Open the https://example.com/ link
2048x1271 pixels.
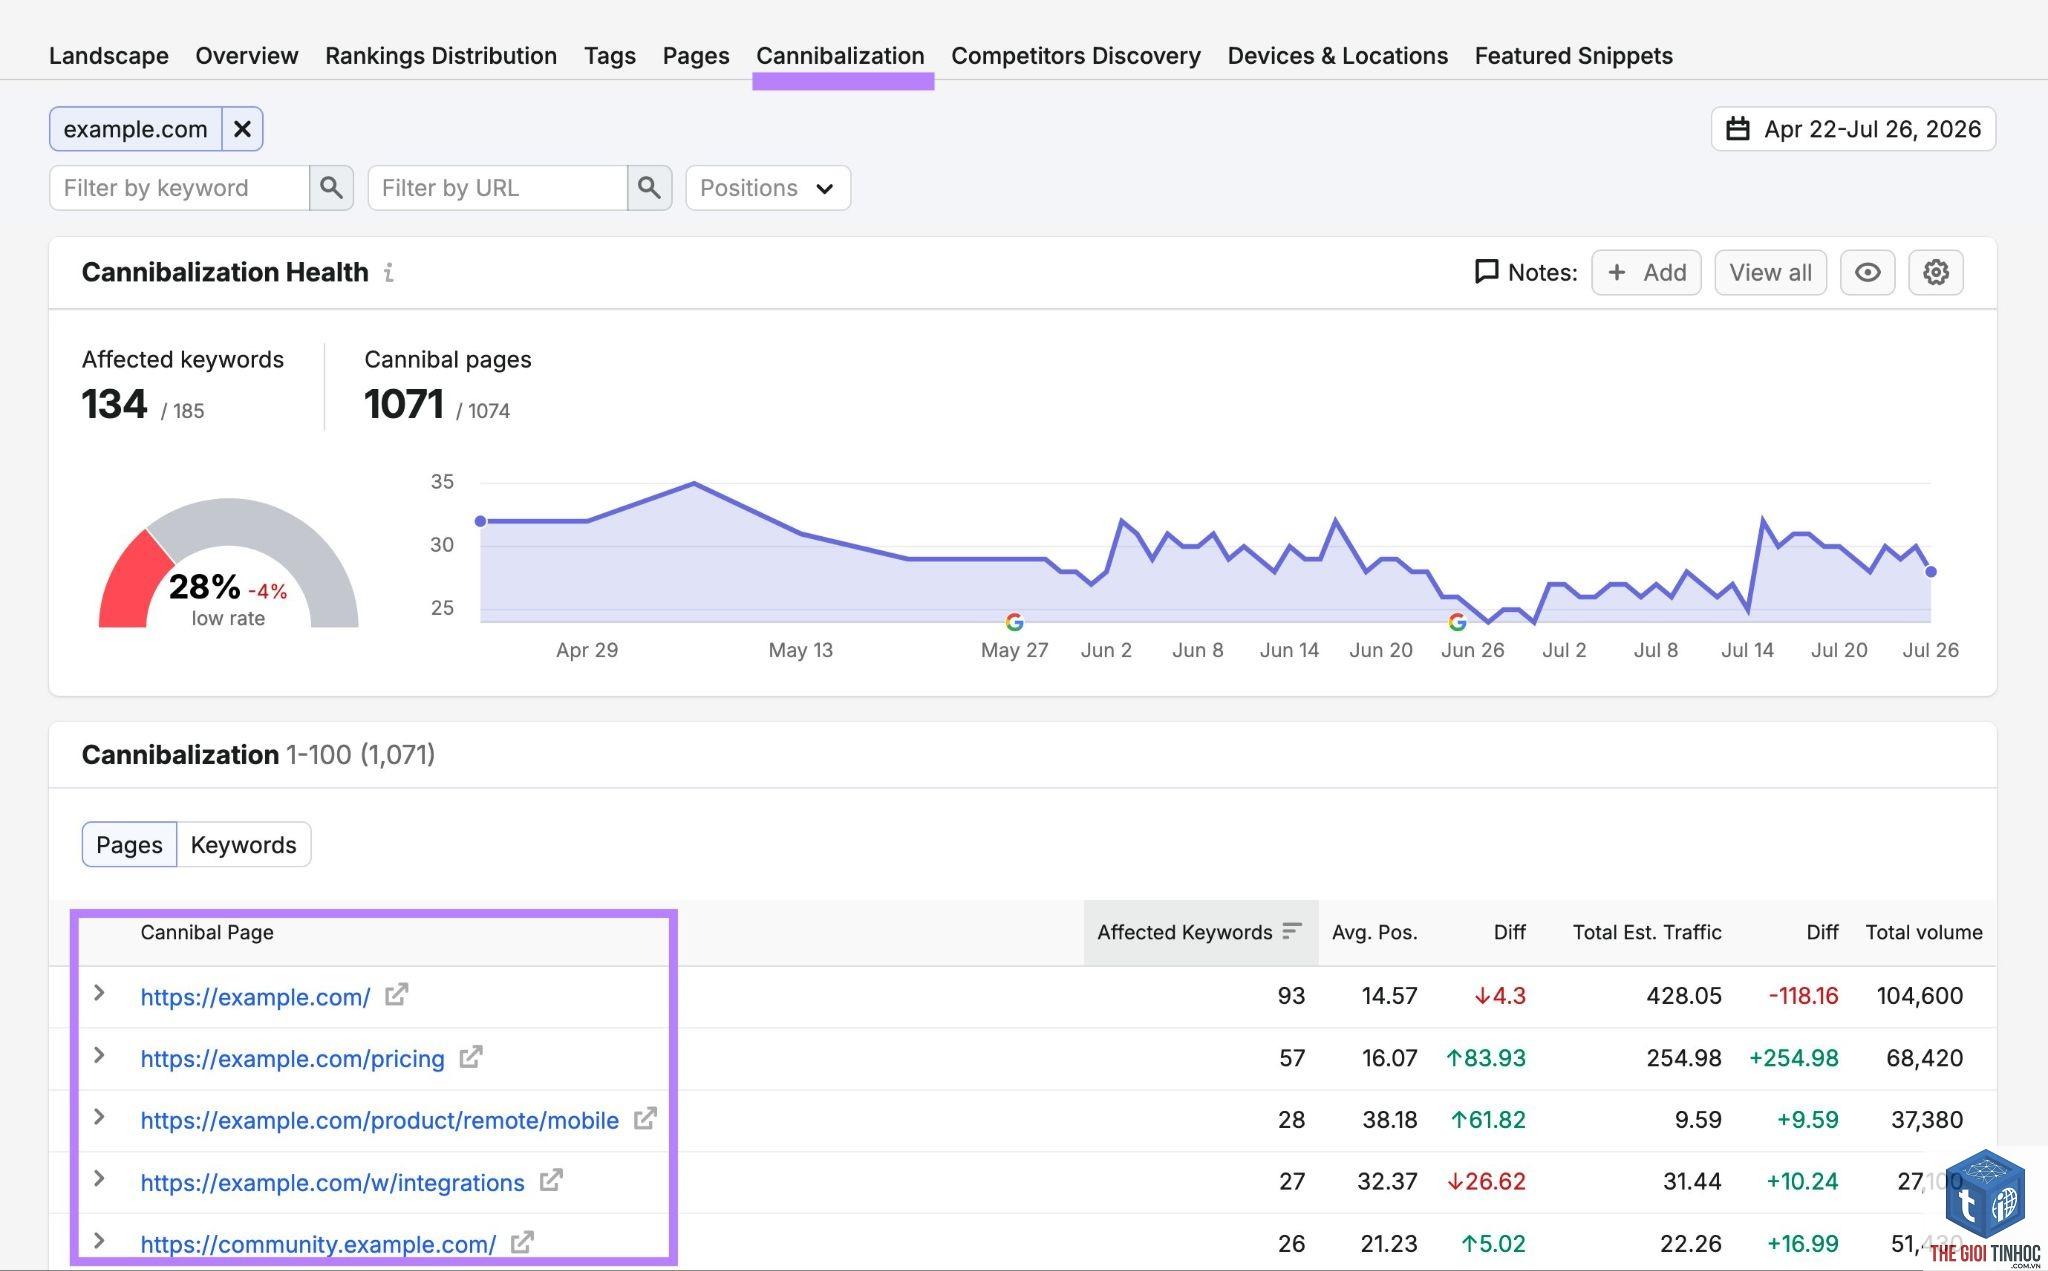click(x=255, y=997)
